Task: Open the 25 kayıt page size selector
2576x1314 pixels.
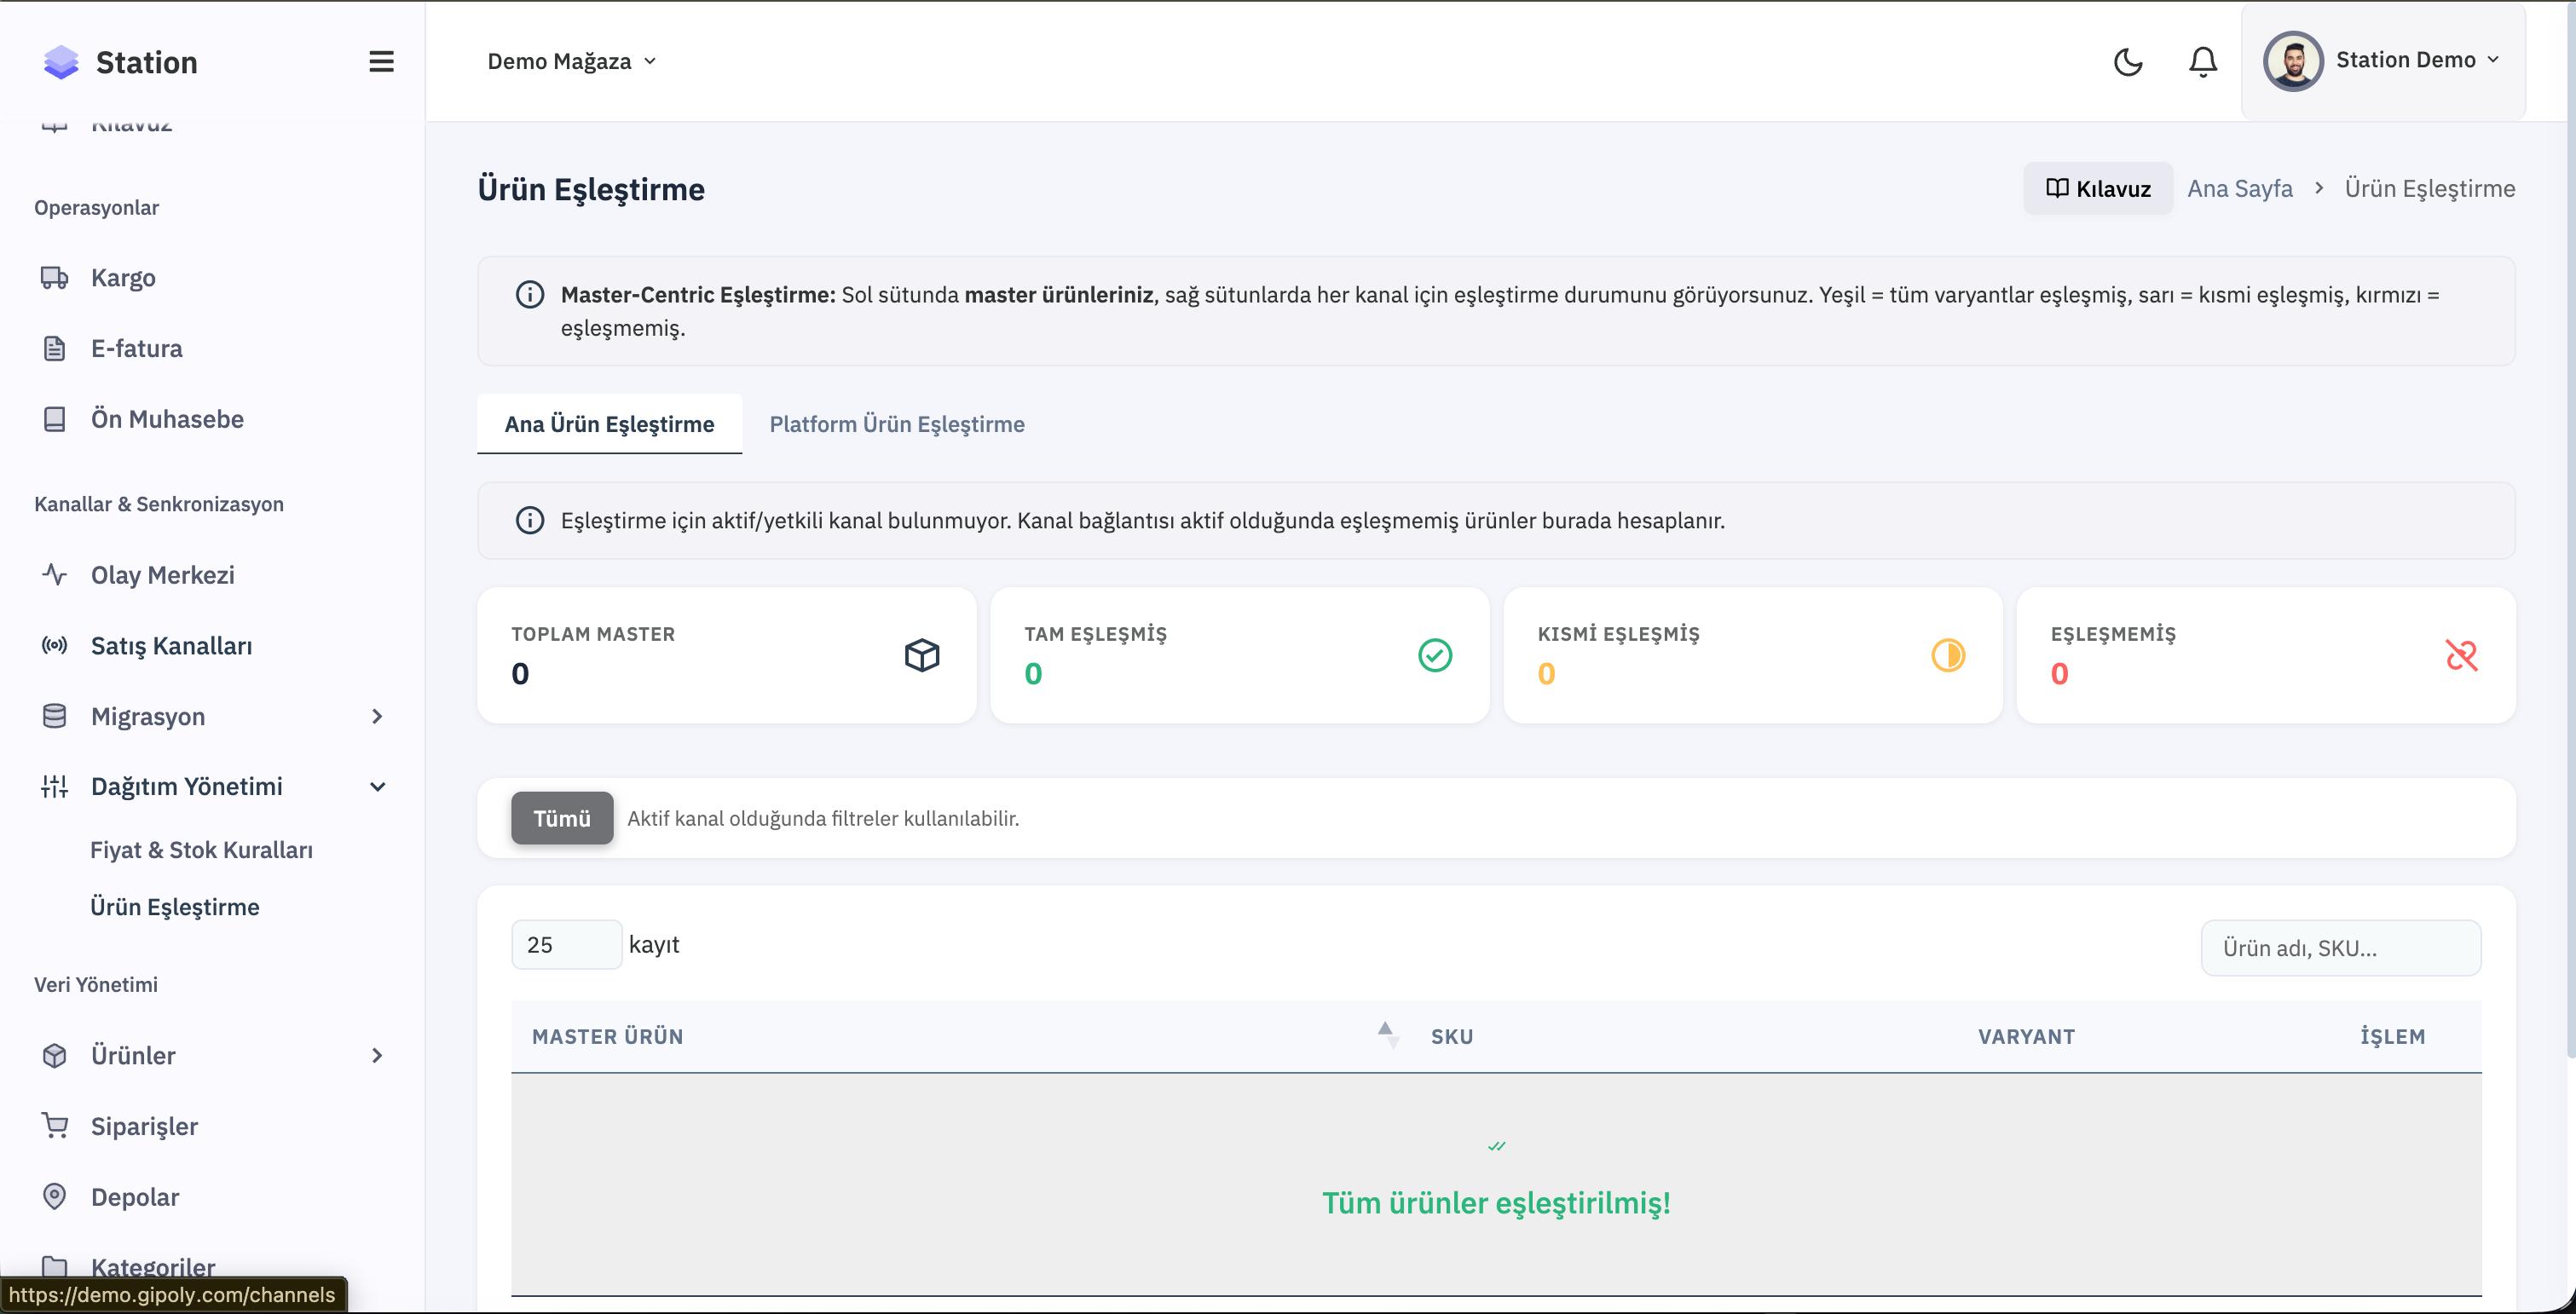Action: (x=566, y=944)
